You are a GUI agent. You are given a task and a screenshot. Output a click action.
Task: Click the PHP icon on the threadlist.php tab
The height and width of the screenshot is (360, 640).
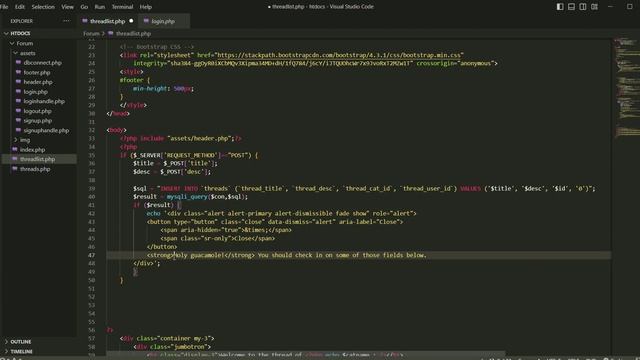[85, 21]
